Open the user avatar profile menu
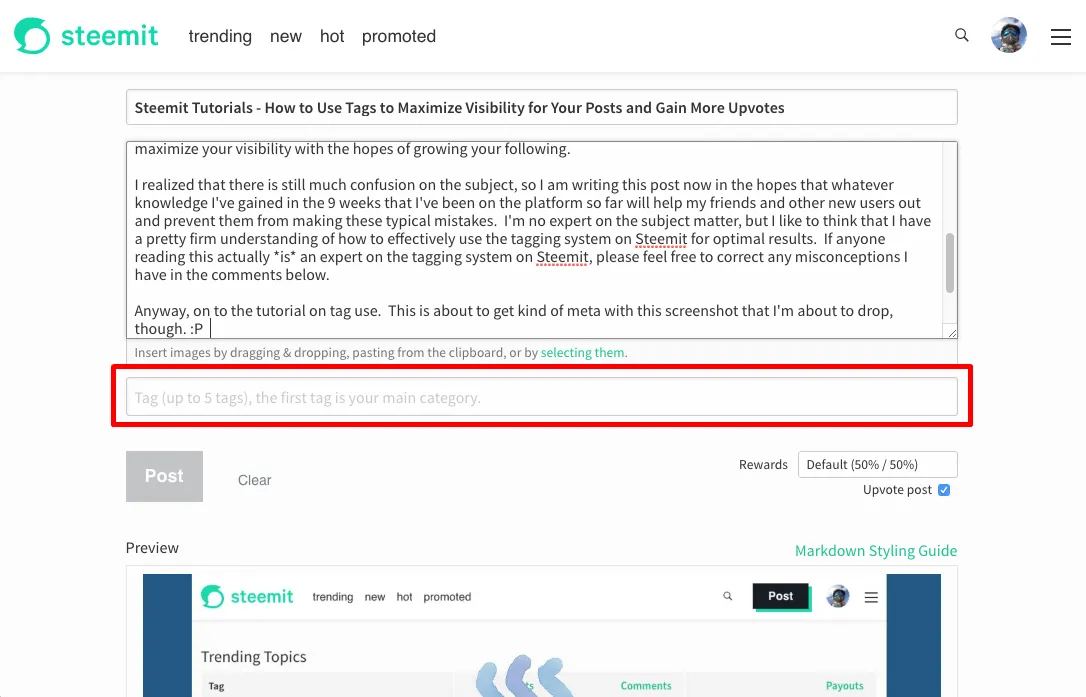The width and height of the screenshot is (1086, 697). pyautogui.click(x=1008, y=35)
